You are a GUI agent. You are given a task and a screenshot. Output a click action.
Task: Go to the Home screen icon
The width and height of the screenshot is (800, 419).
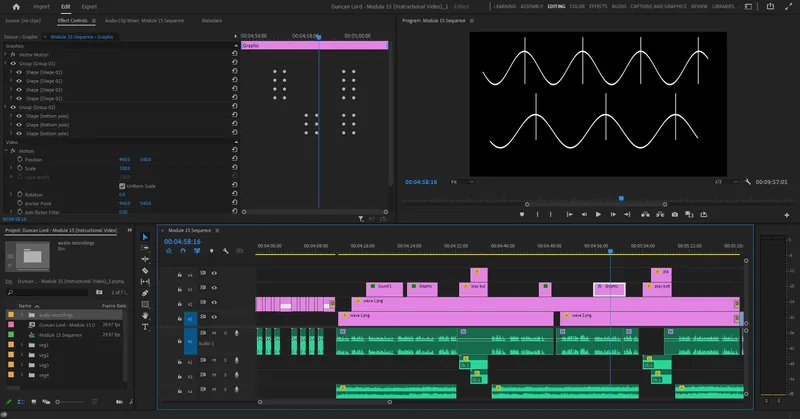point(16,7)
